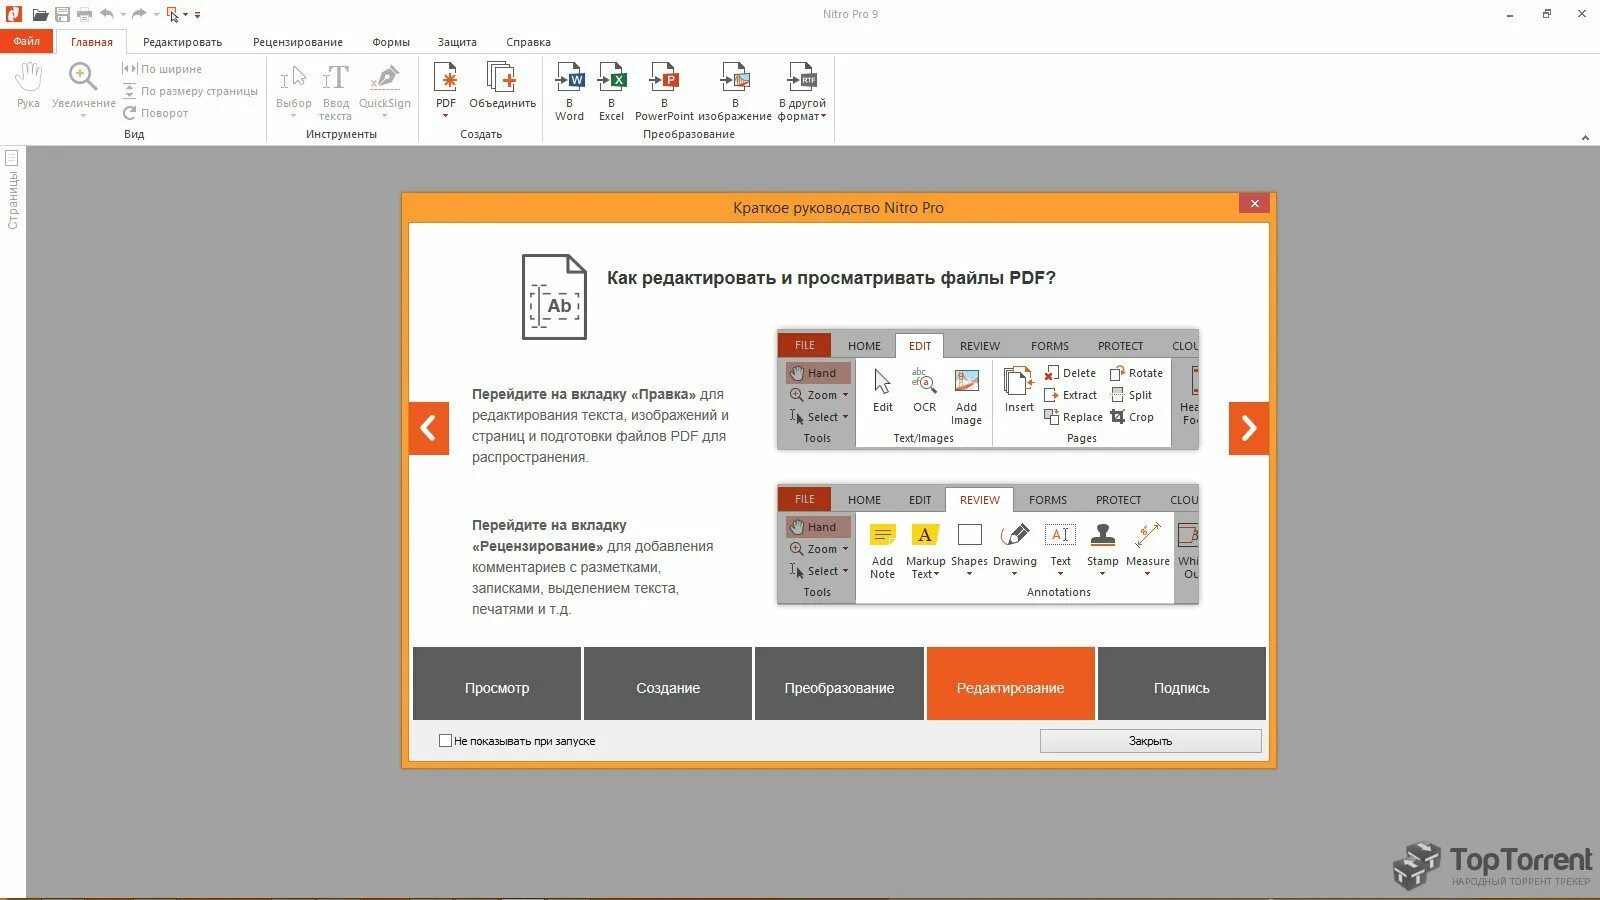Open the Редактирование guide section
This screenshot has height=900, width=1600.
click(x=1010, y=684)
